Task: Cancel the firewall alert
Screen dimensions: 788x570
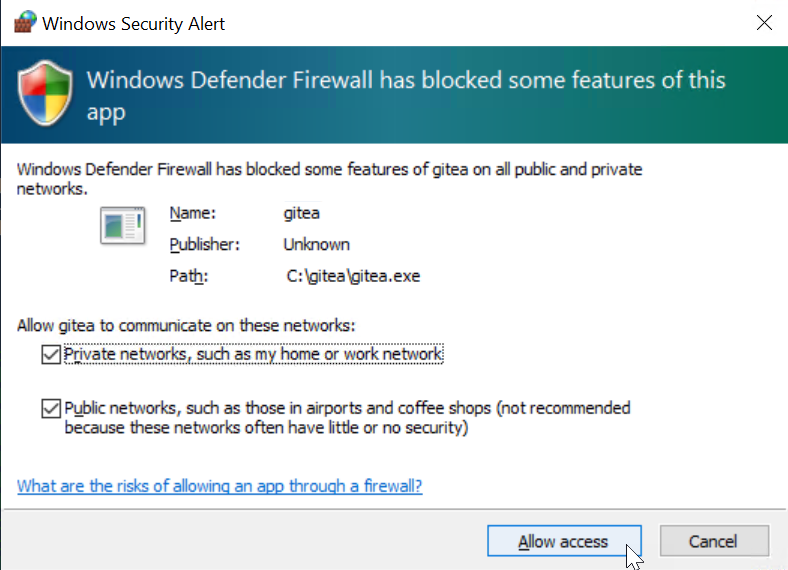Action: point(714,541)
